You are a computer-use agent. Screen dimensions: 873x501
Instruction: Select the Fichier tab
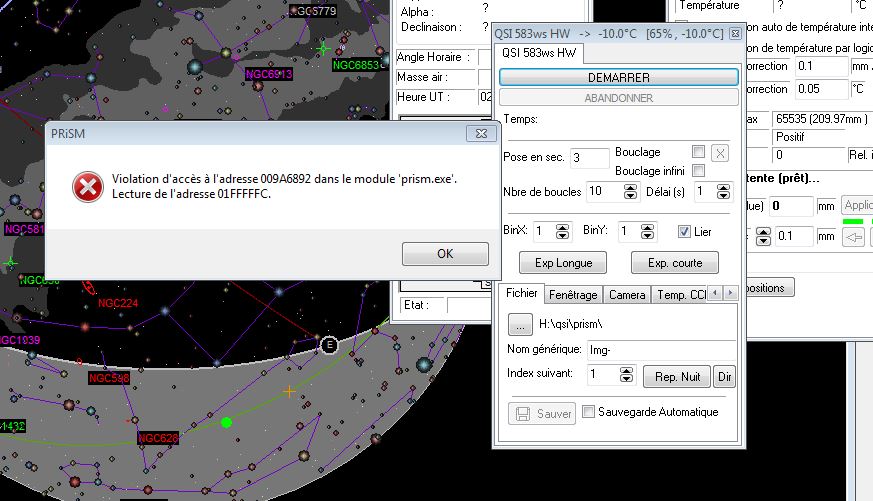pyautogui.click(x=521, y=294)
